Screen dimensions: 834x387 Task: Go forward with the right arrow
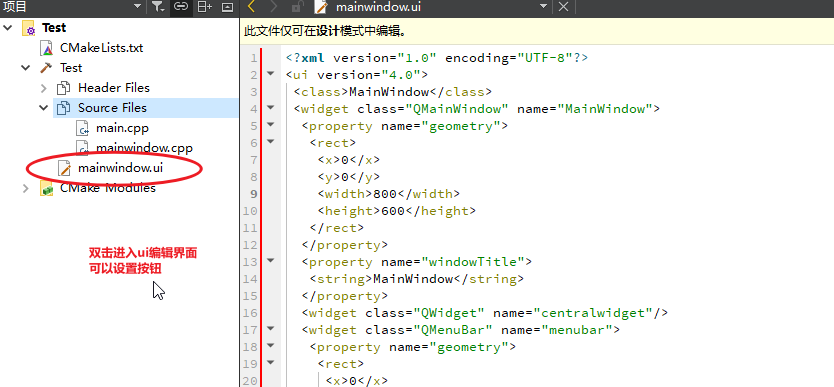click(274, 6)
